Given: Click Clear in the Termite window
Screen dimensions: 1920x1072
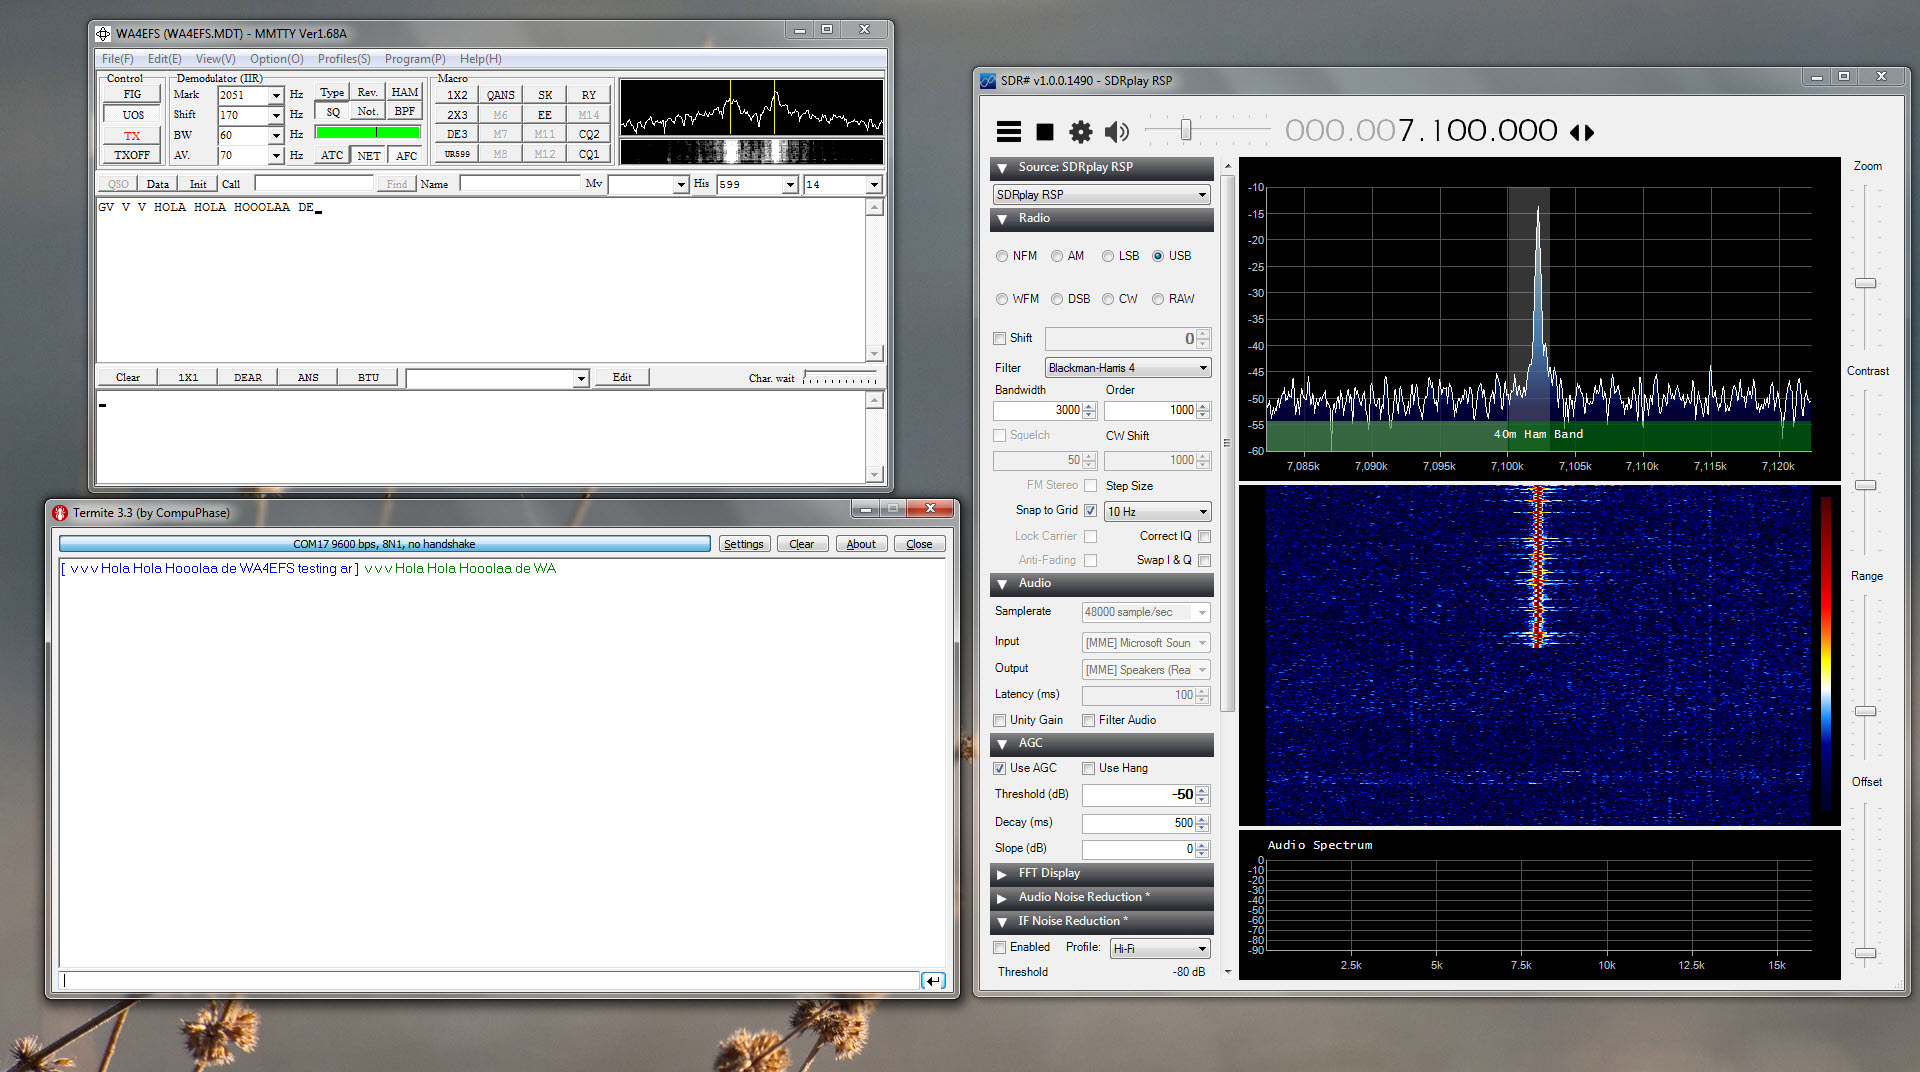Looking at the screenshot, I should pyautogui.click(x=802, y=543).
